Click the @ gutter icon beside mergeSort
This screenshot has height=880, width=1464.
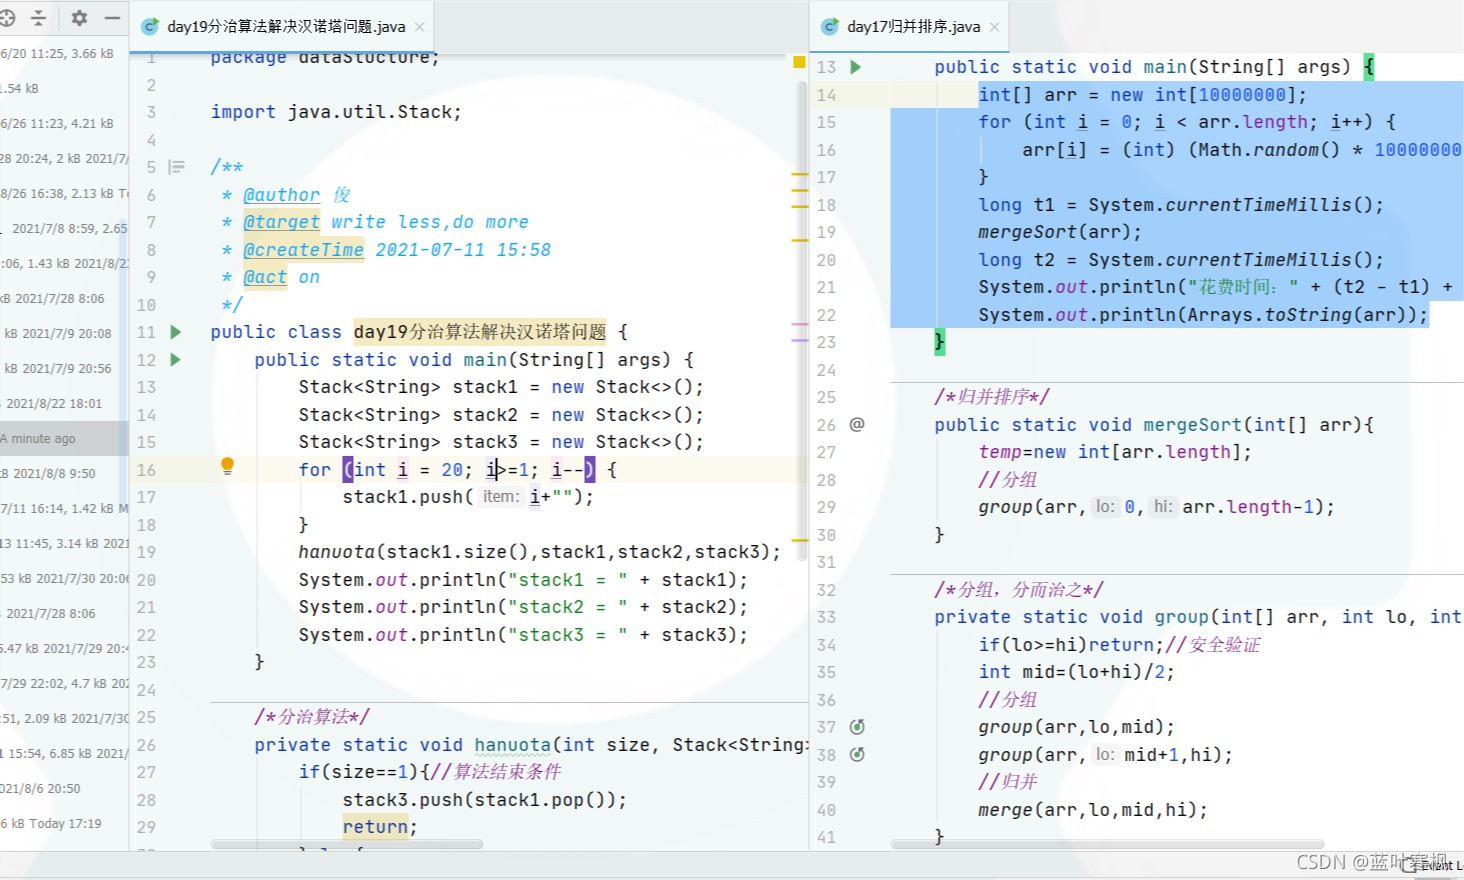857,424
